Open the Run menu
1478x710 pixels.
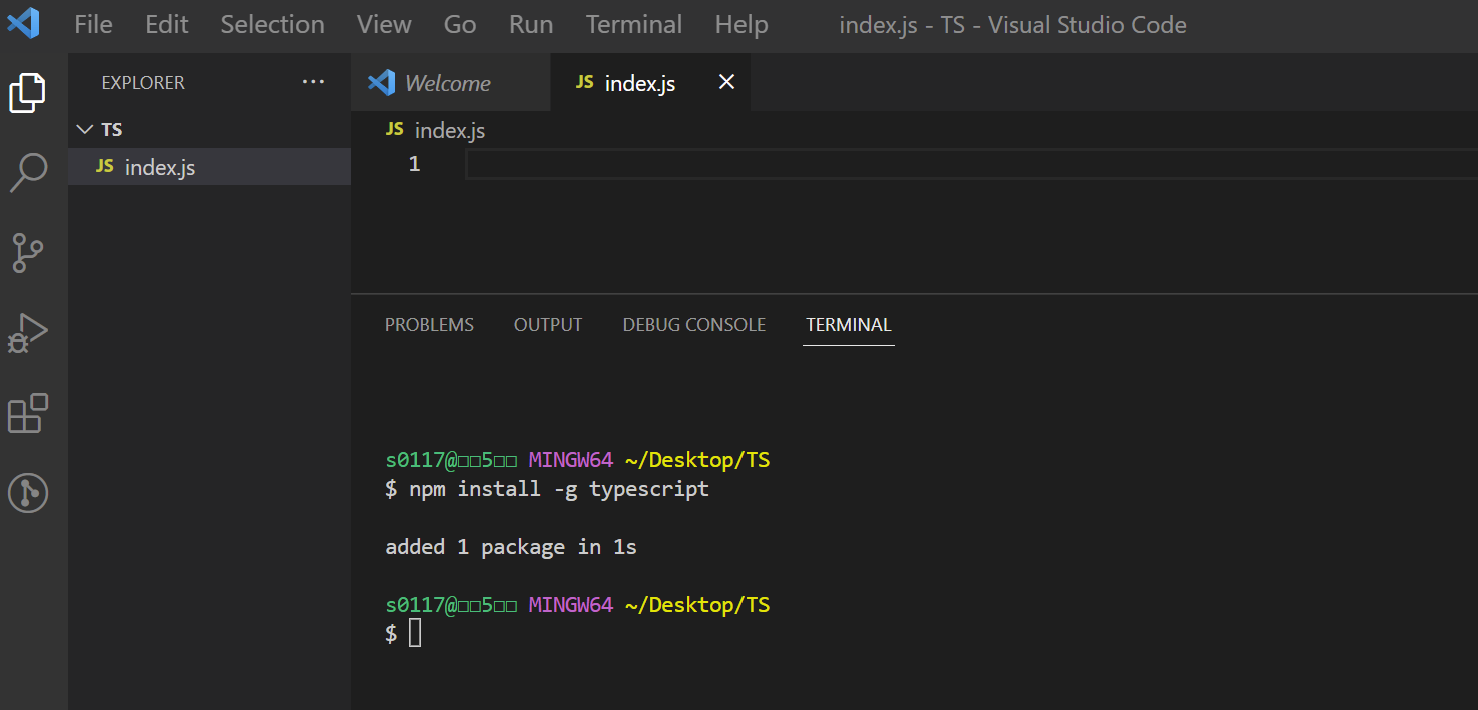[x=530, y=24]
